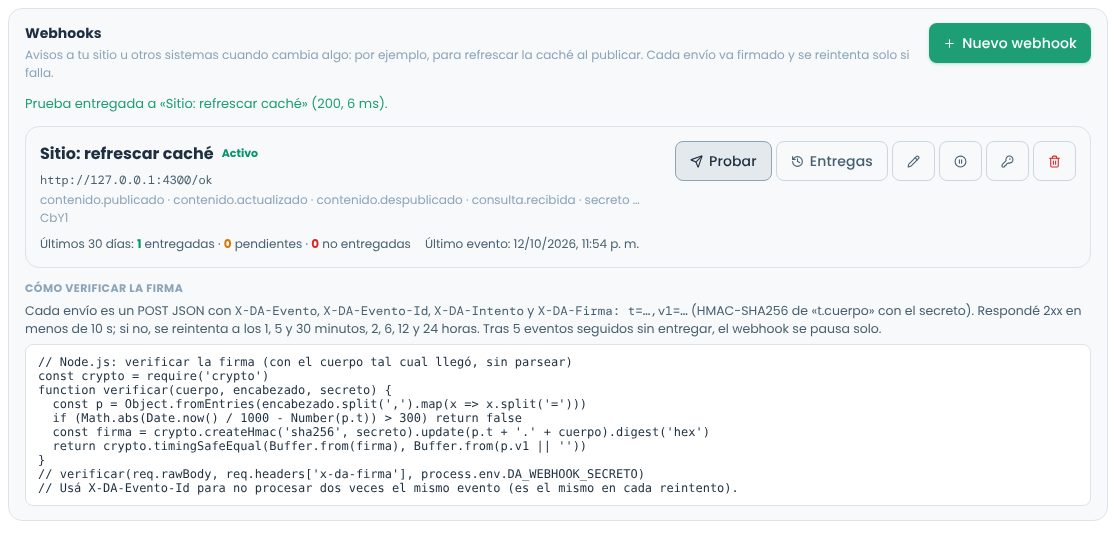Click the process.env.DA_WEBHOOK_SECRET comment line
This screenshot has width=1120, height=554.
tap(341, 474)
